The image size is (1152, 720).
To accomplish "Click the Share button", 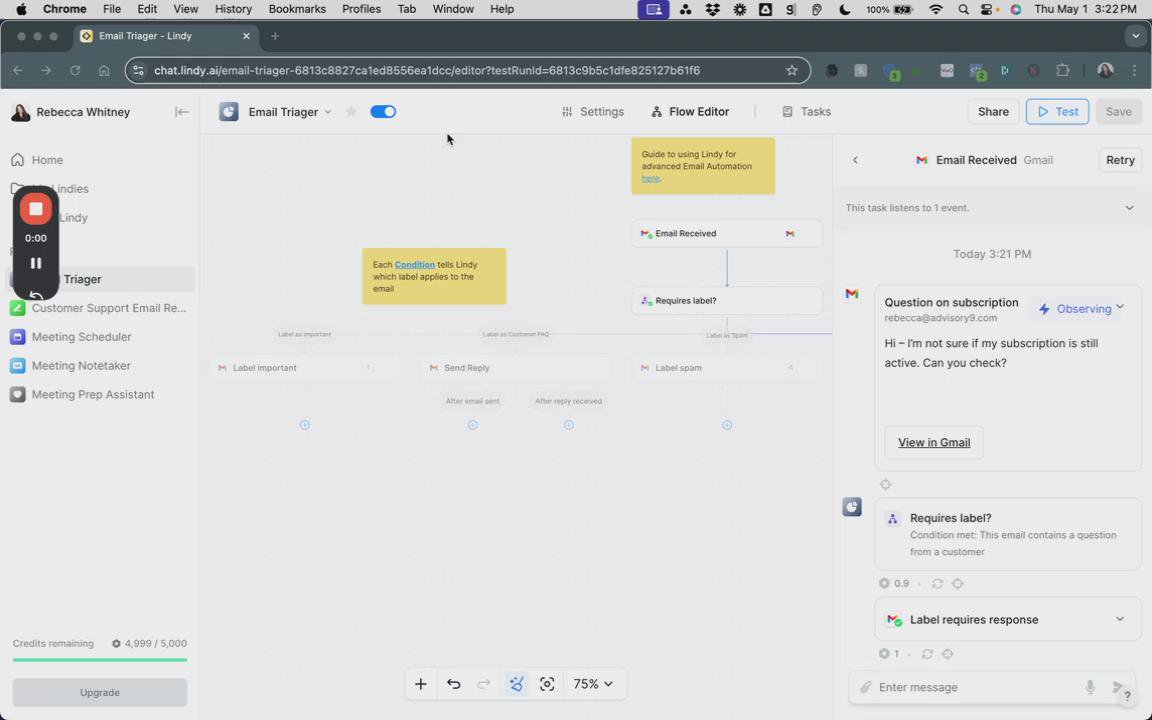I will point(993,112).
